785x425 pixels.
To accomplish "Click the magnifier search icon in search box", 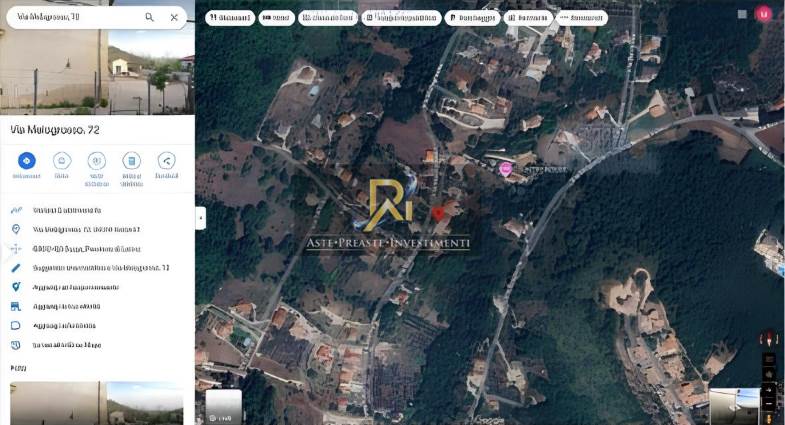I will coord(149,17).
